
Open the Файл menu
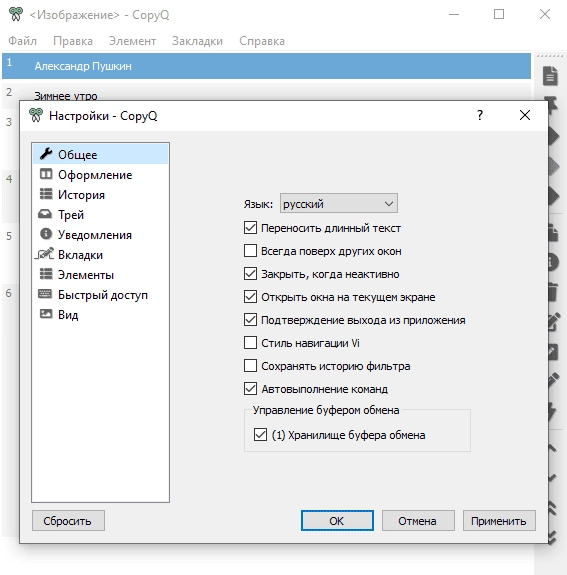coord(23,41)
